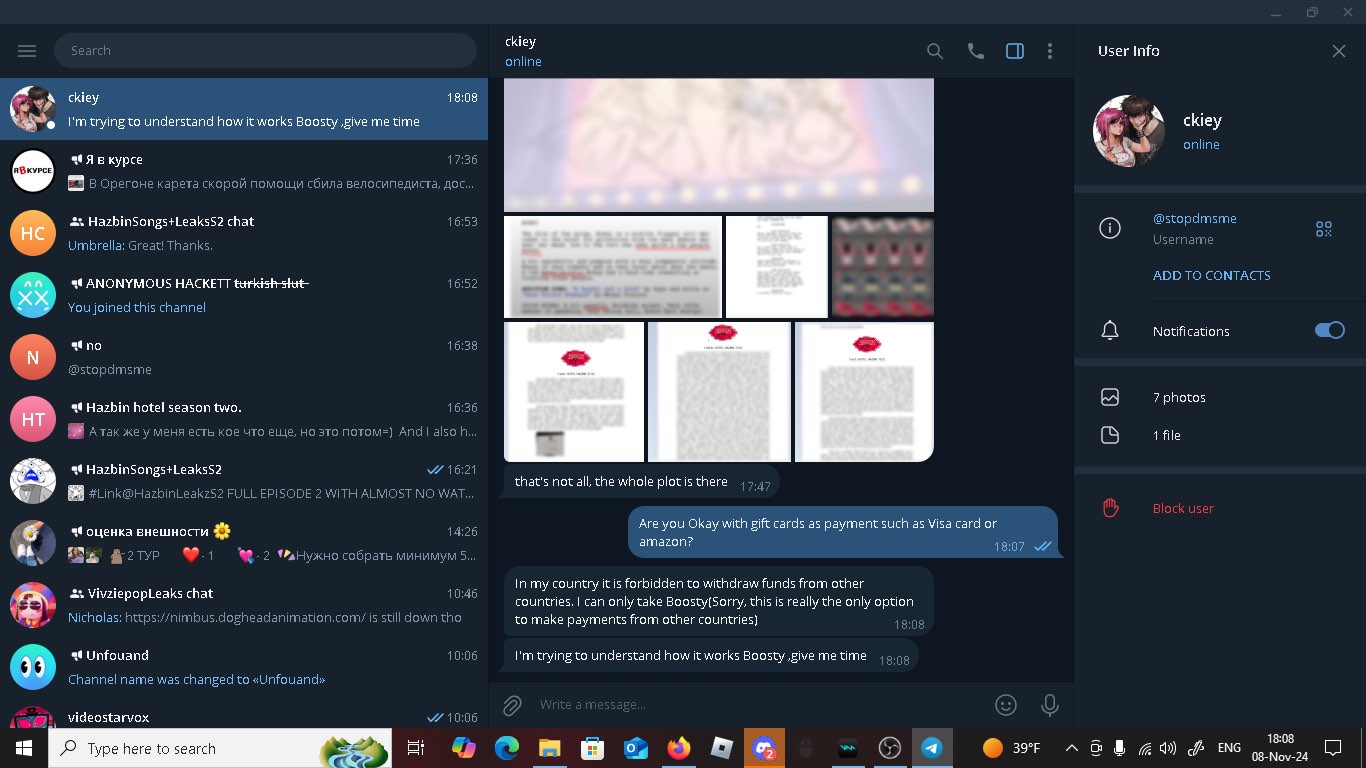
Task: Open the hamburger main menu
Action: coord(27,51)
